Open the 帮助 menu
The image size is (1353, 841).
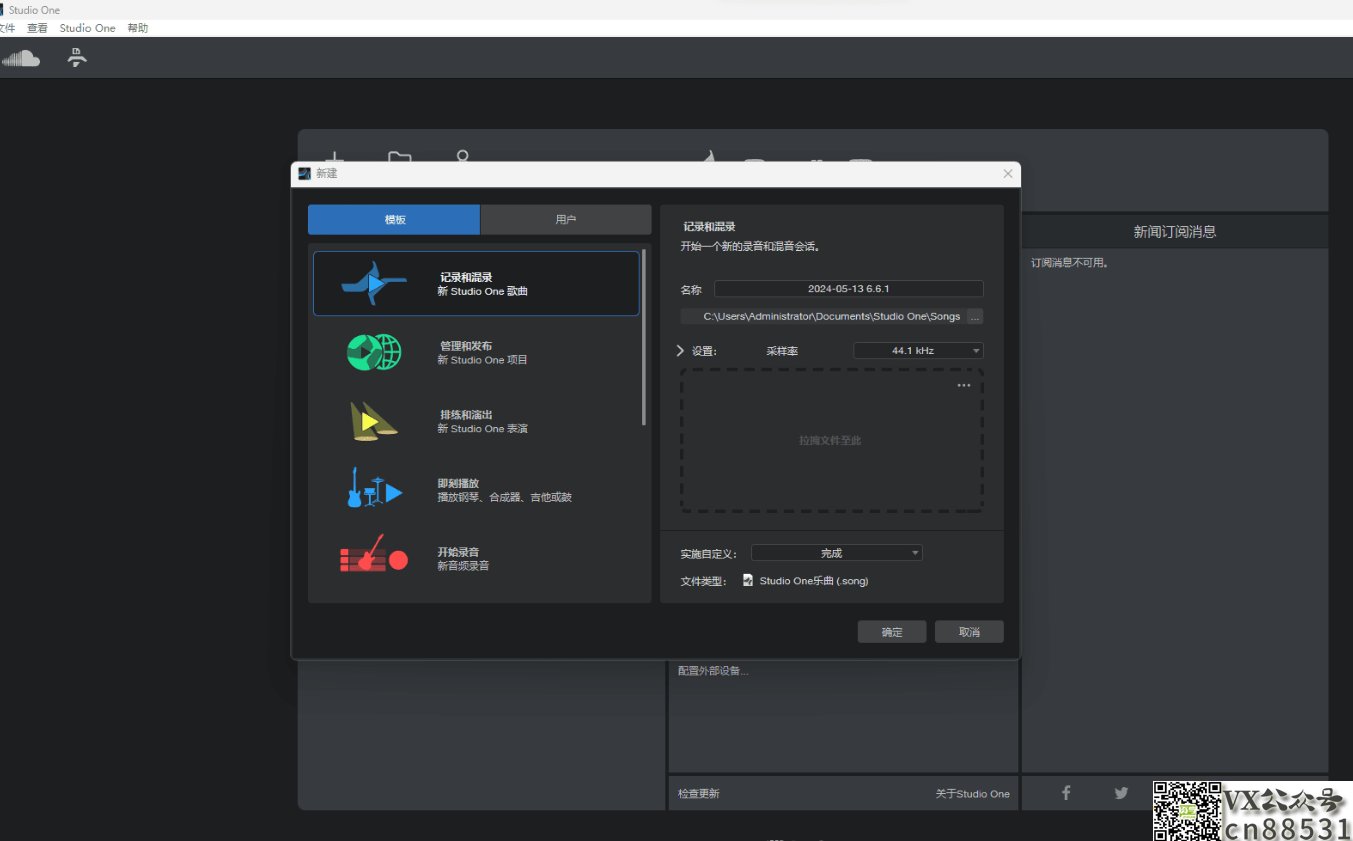click(138, 28)
